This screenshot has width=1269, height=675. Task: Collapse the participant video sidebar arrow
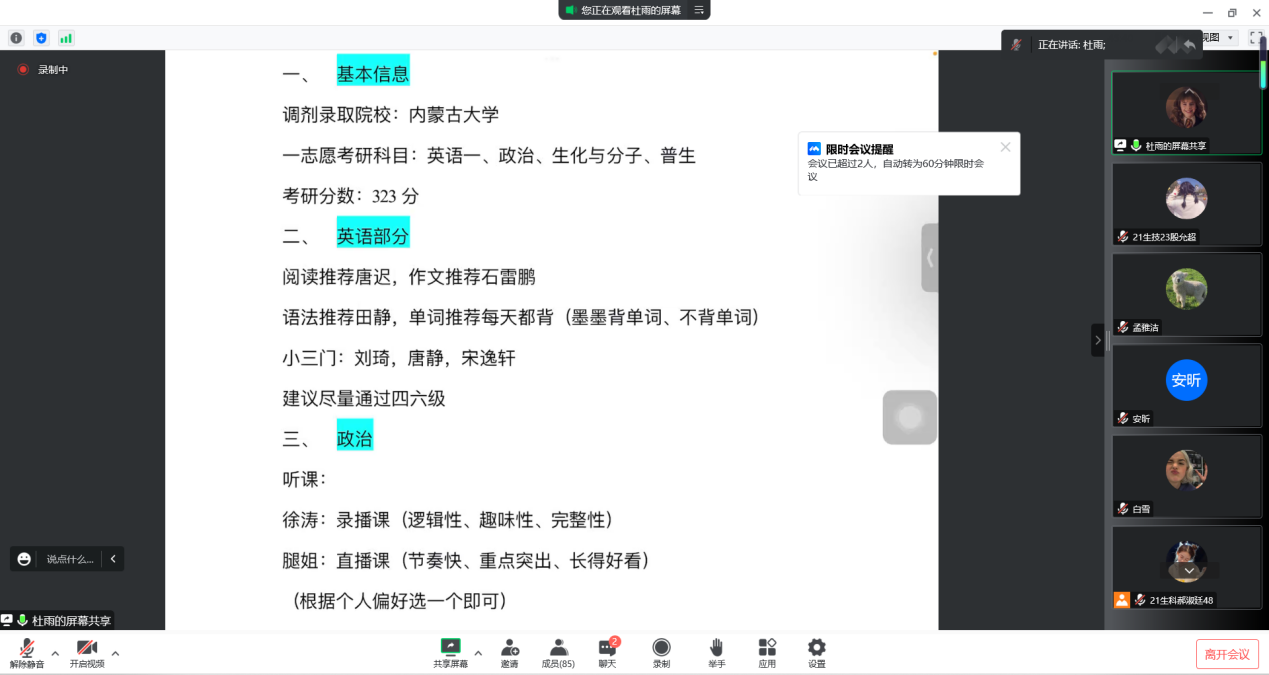(1097, 340)
